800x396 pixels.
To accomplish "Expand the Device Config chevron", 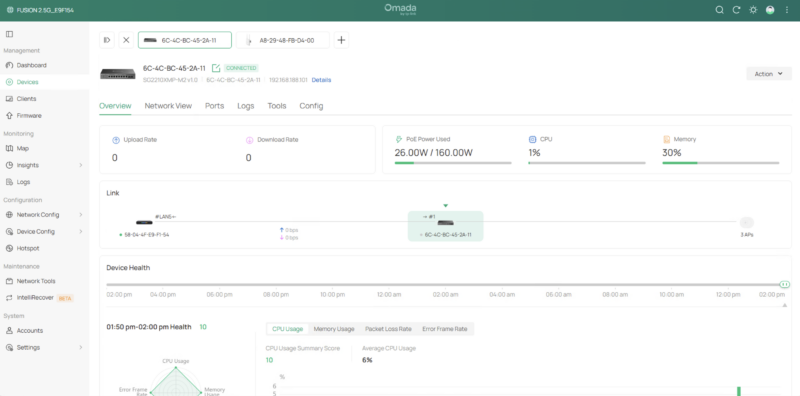I will click(x=81, y=232).
